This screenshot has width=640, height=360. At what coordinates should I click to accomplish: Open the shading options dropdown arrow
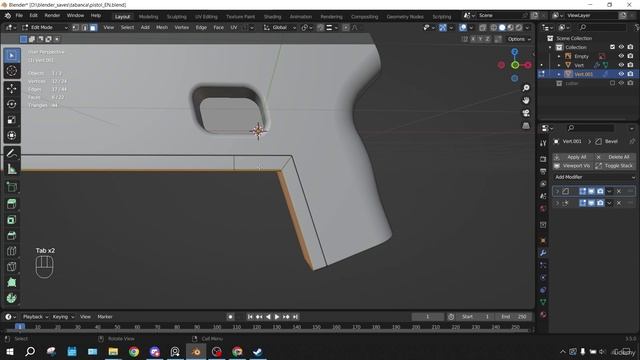[x=527, y=27]
